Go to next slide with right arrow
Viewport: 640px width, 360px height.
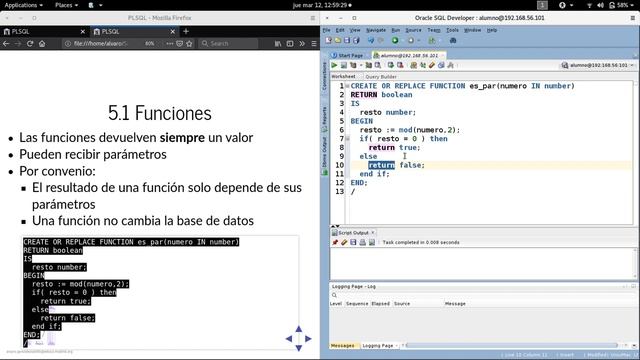pyautogui.click(x=308, y=338)
